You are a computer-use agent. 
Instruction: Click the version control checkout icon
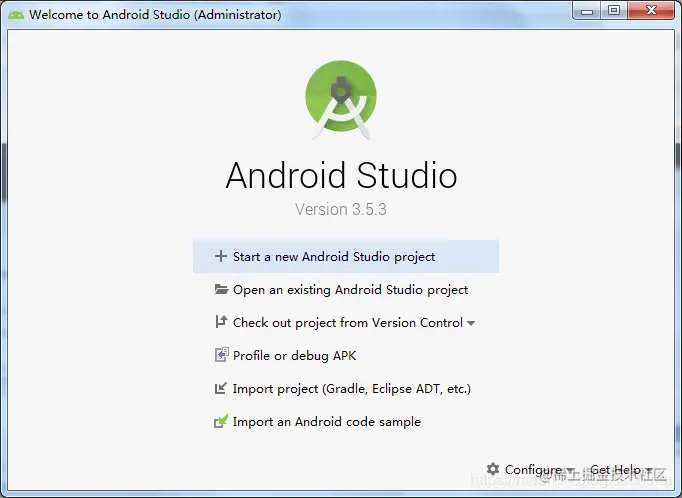[x=221, y=322]
